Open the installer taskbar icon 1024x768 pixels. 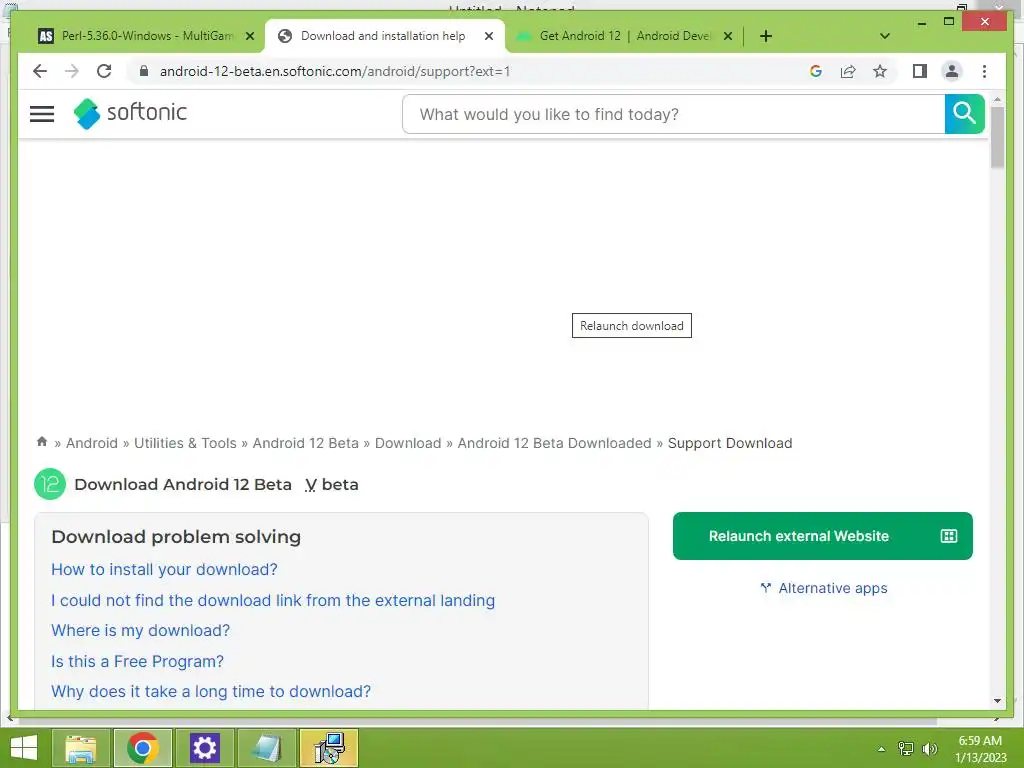coord(328,748)
